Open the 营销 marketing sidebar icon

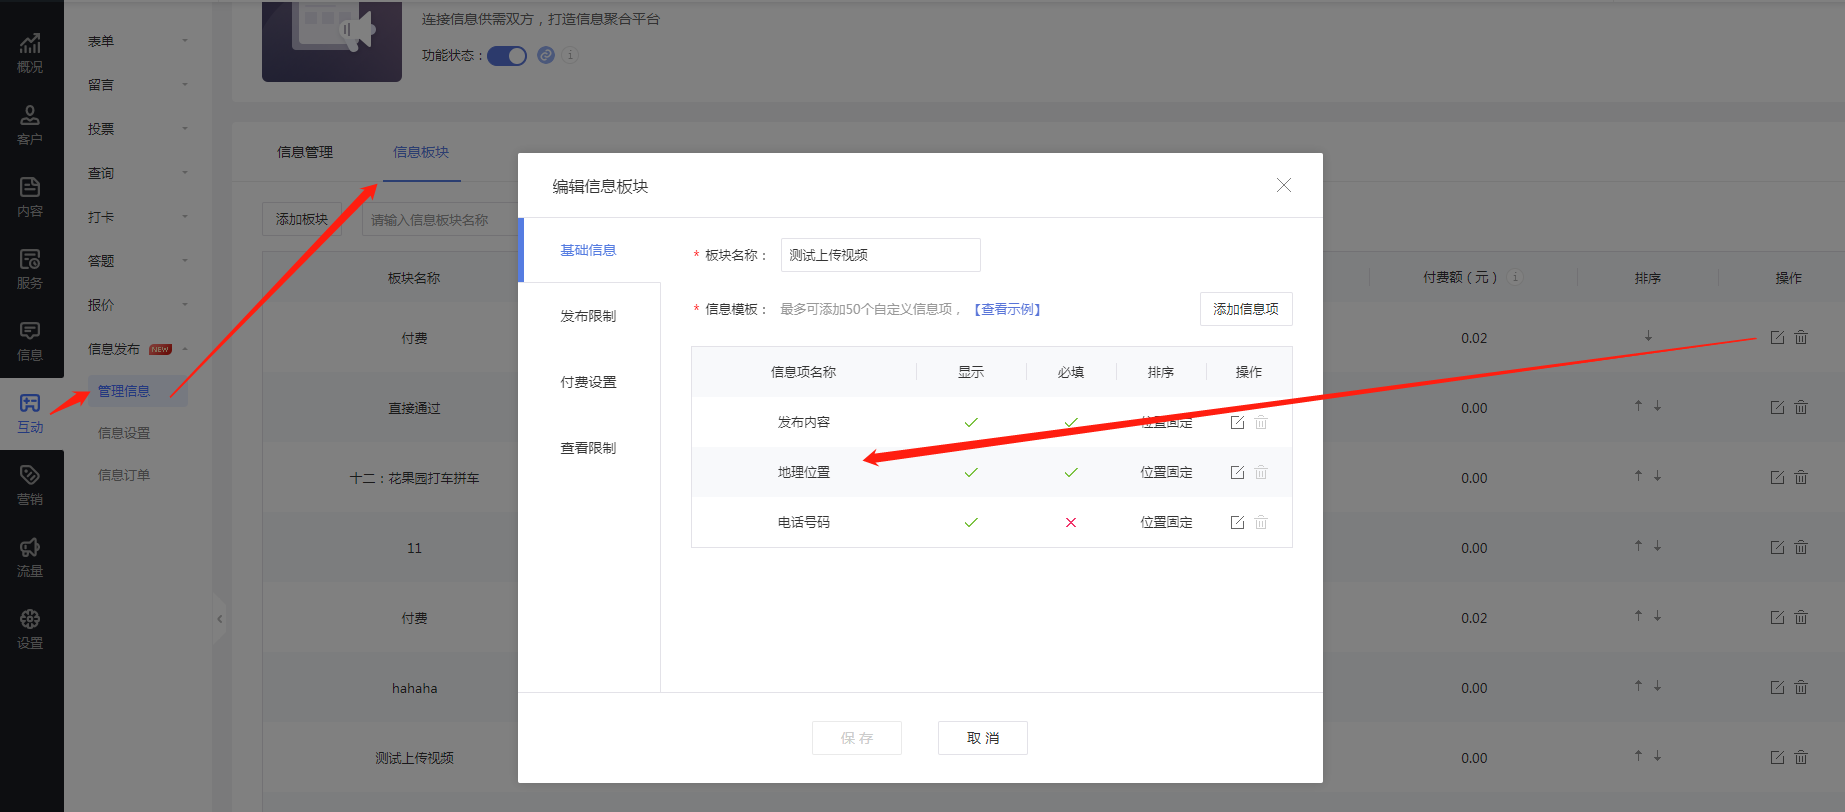[30, 486]
